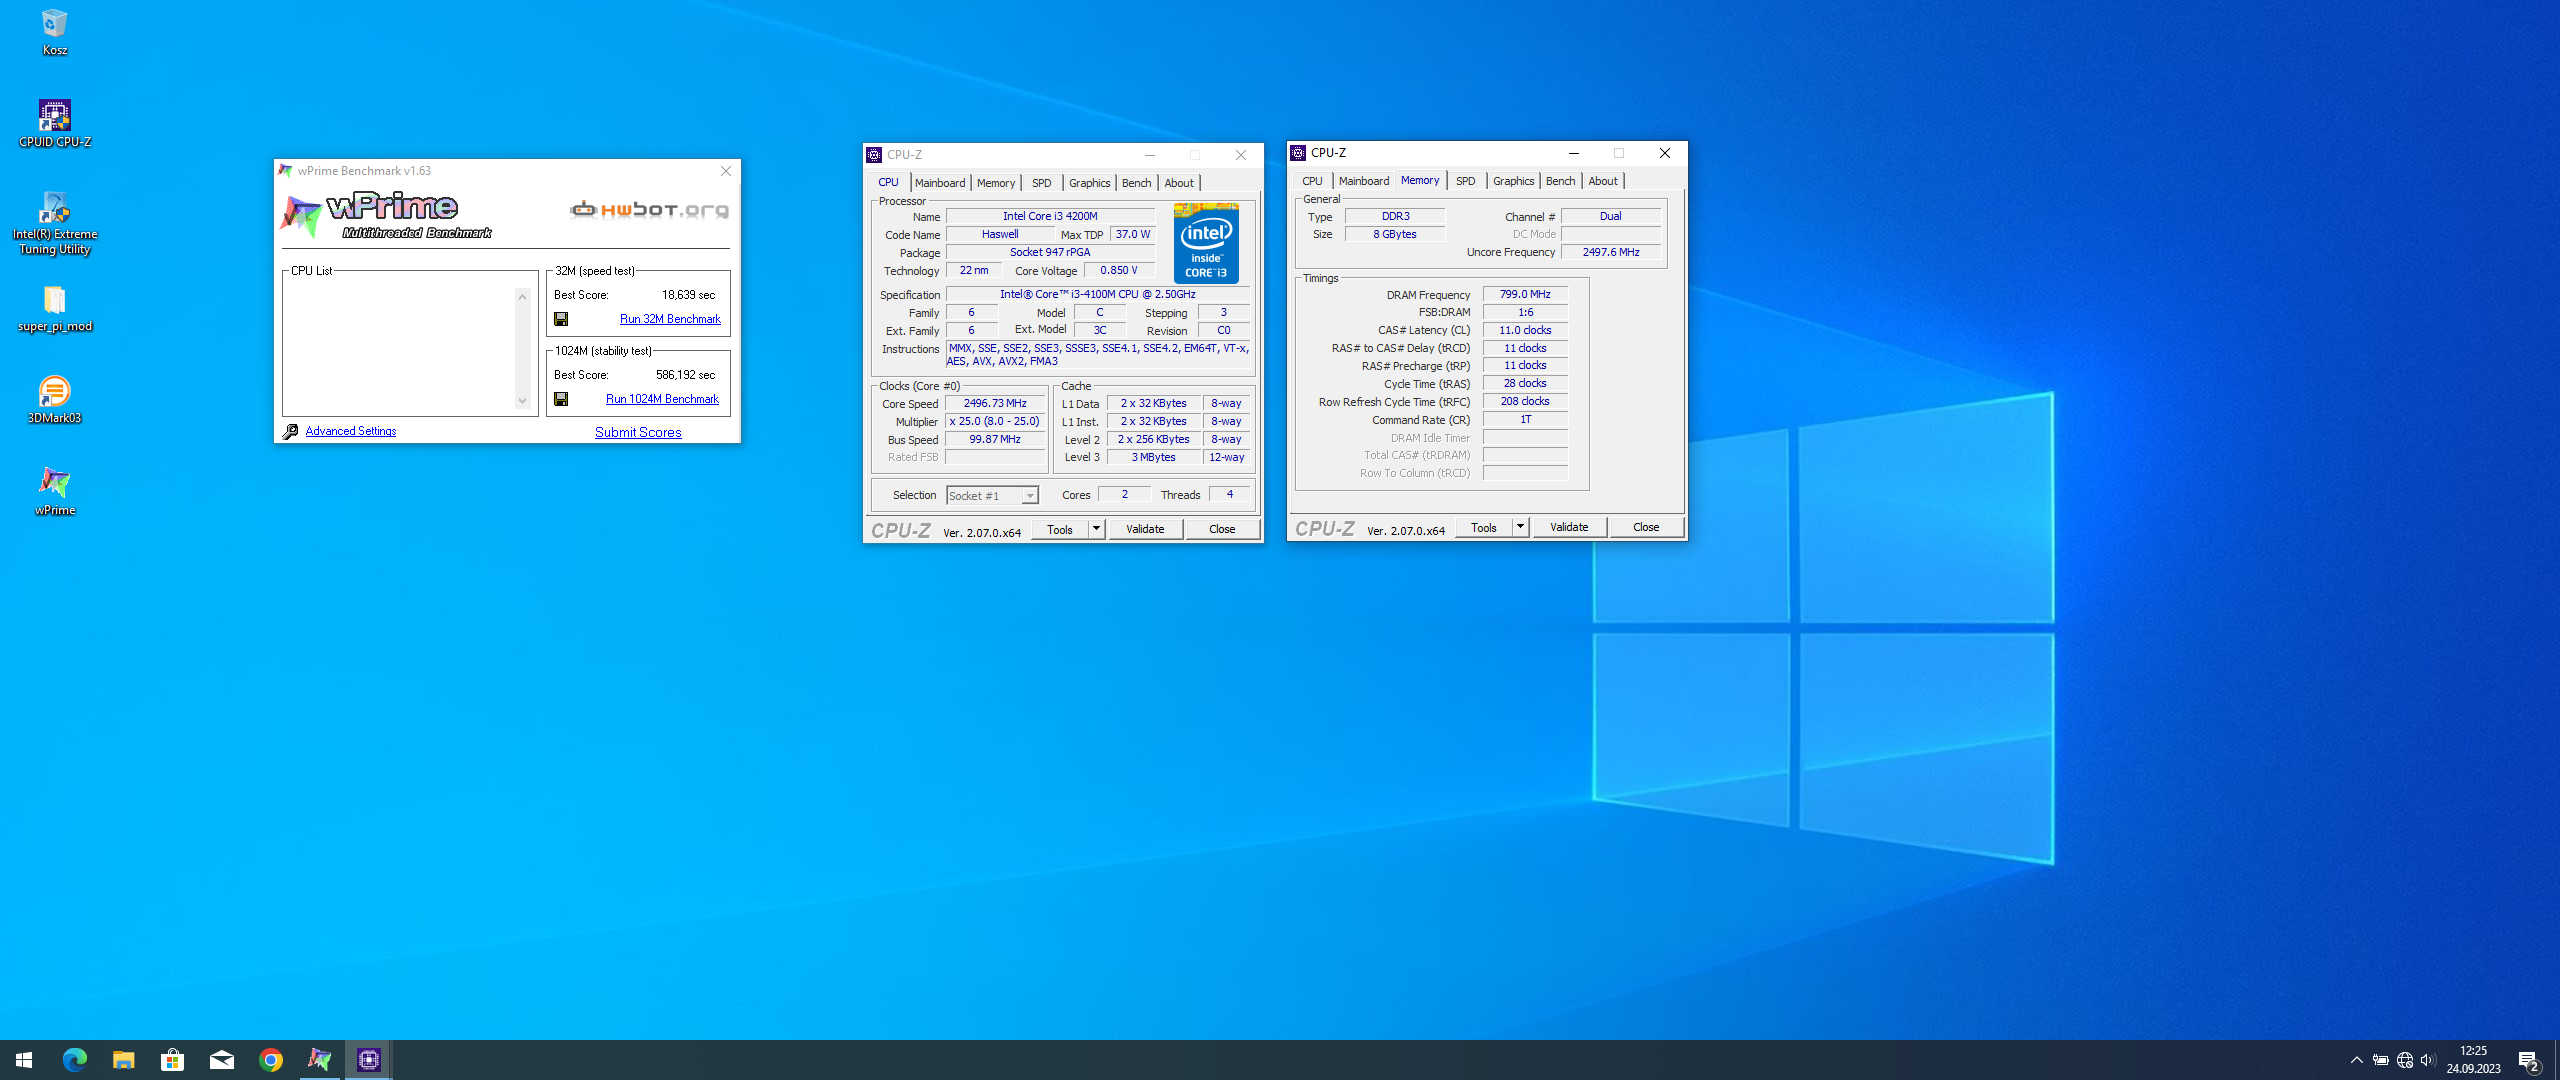
Task: Click Tools button in left CPU-Z window
Action: pyautogui.click(x=1060, y=529)
